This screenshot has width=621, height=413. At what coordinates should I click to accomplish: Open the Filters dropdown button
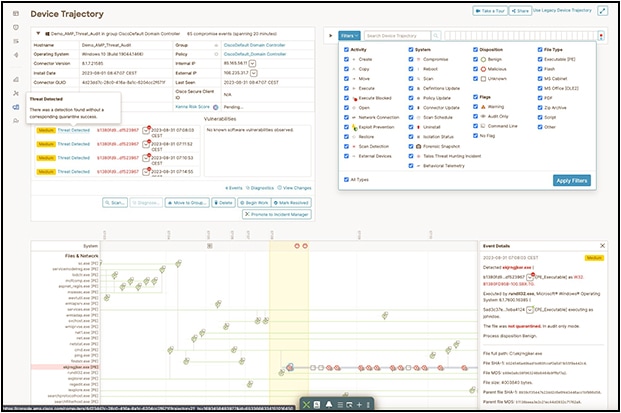[349, 36]
